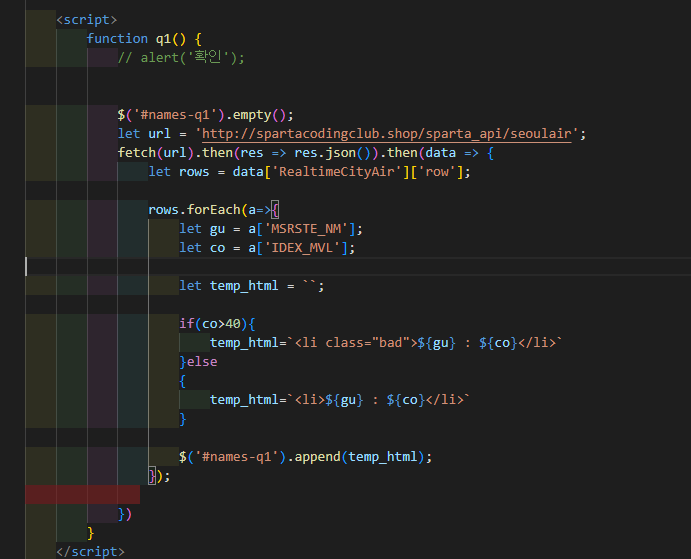Click the closing }); of forEach
This screenshot has width=691, height=559.
tap(159, 476)
